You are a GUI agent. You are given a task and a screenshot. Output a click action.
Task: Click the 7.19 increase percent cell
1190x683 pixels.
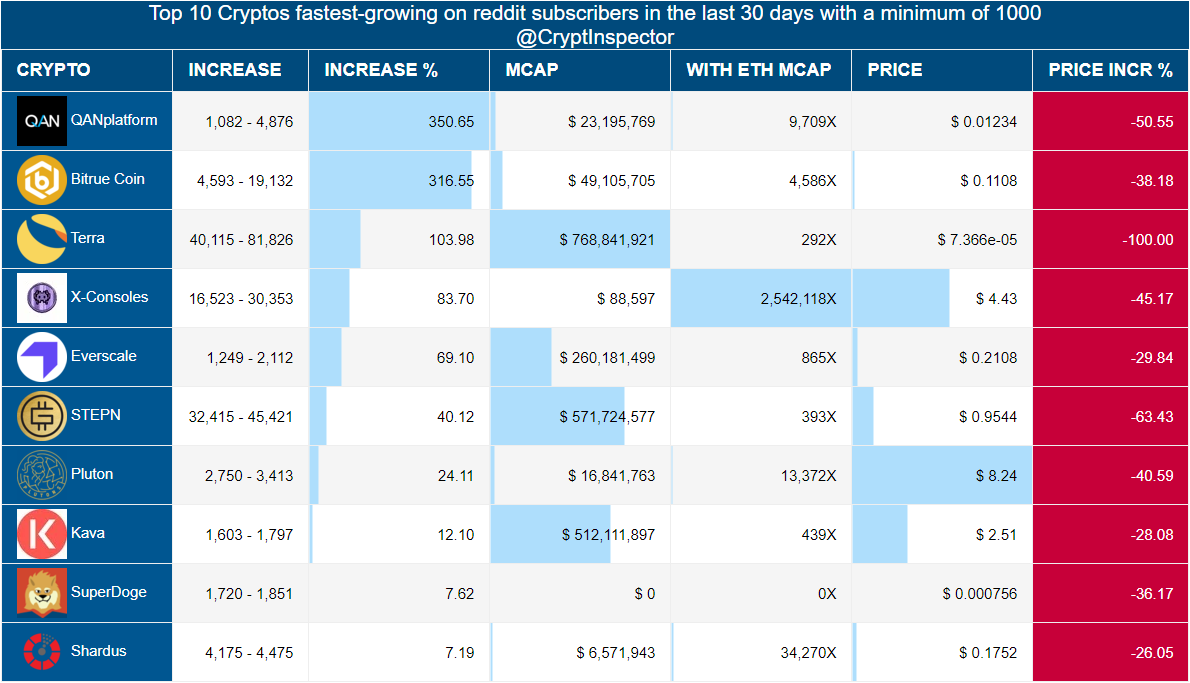(399, 653)
